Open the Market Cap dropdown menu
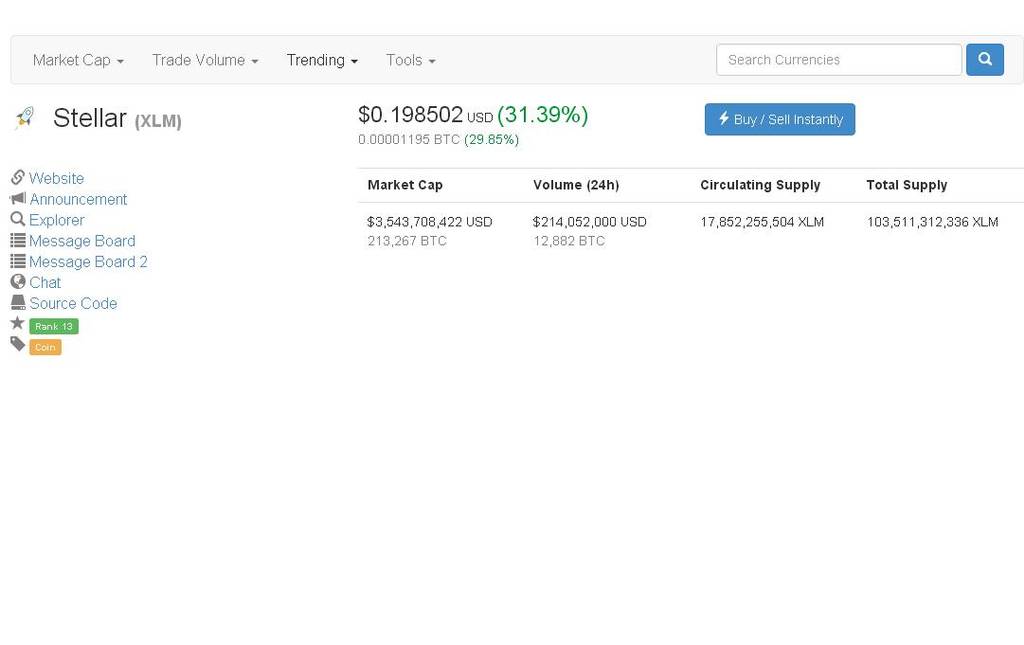This screenshot has height=645, width=1024. [78, 60]
